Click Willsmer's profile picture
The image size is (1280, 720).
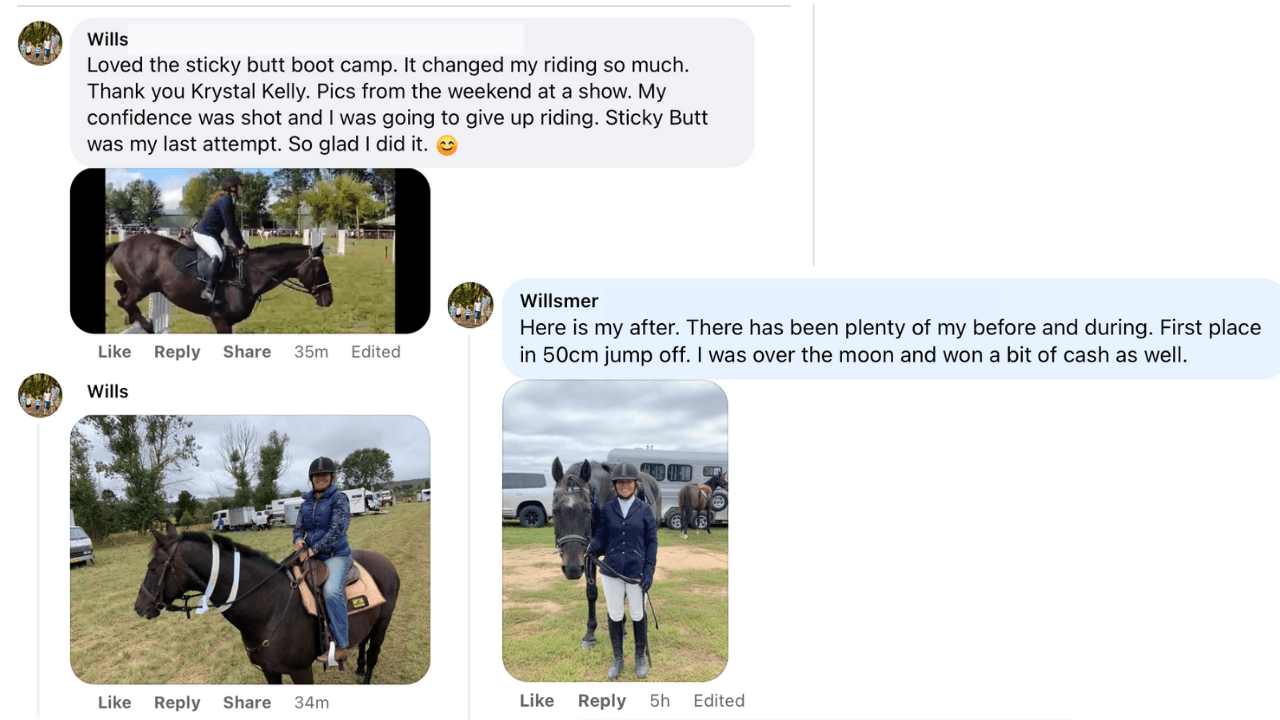point(470,304)
